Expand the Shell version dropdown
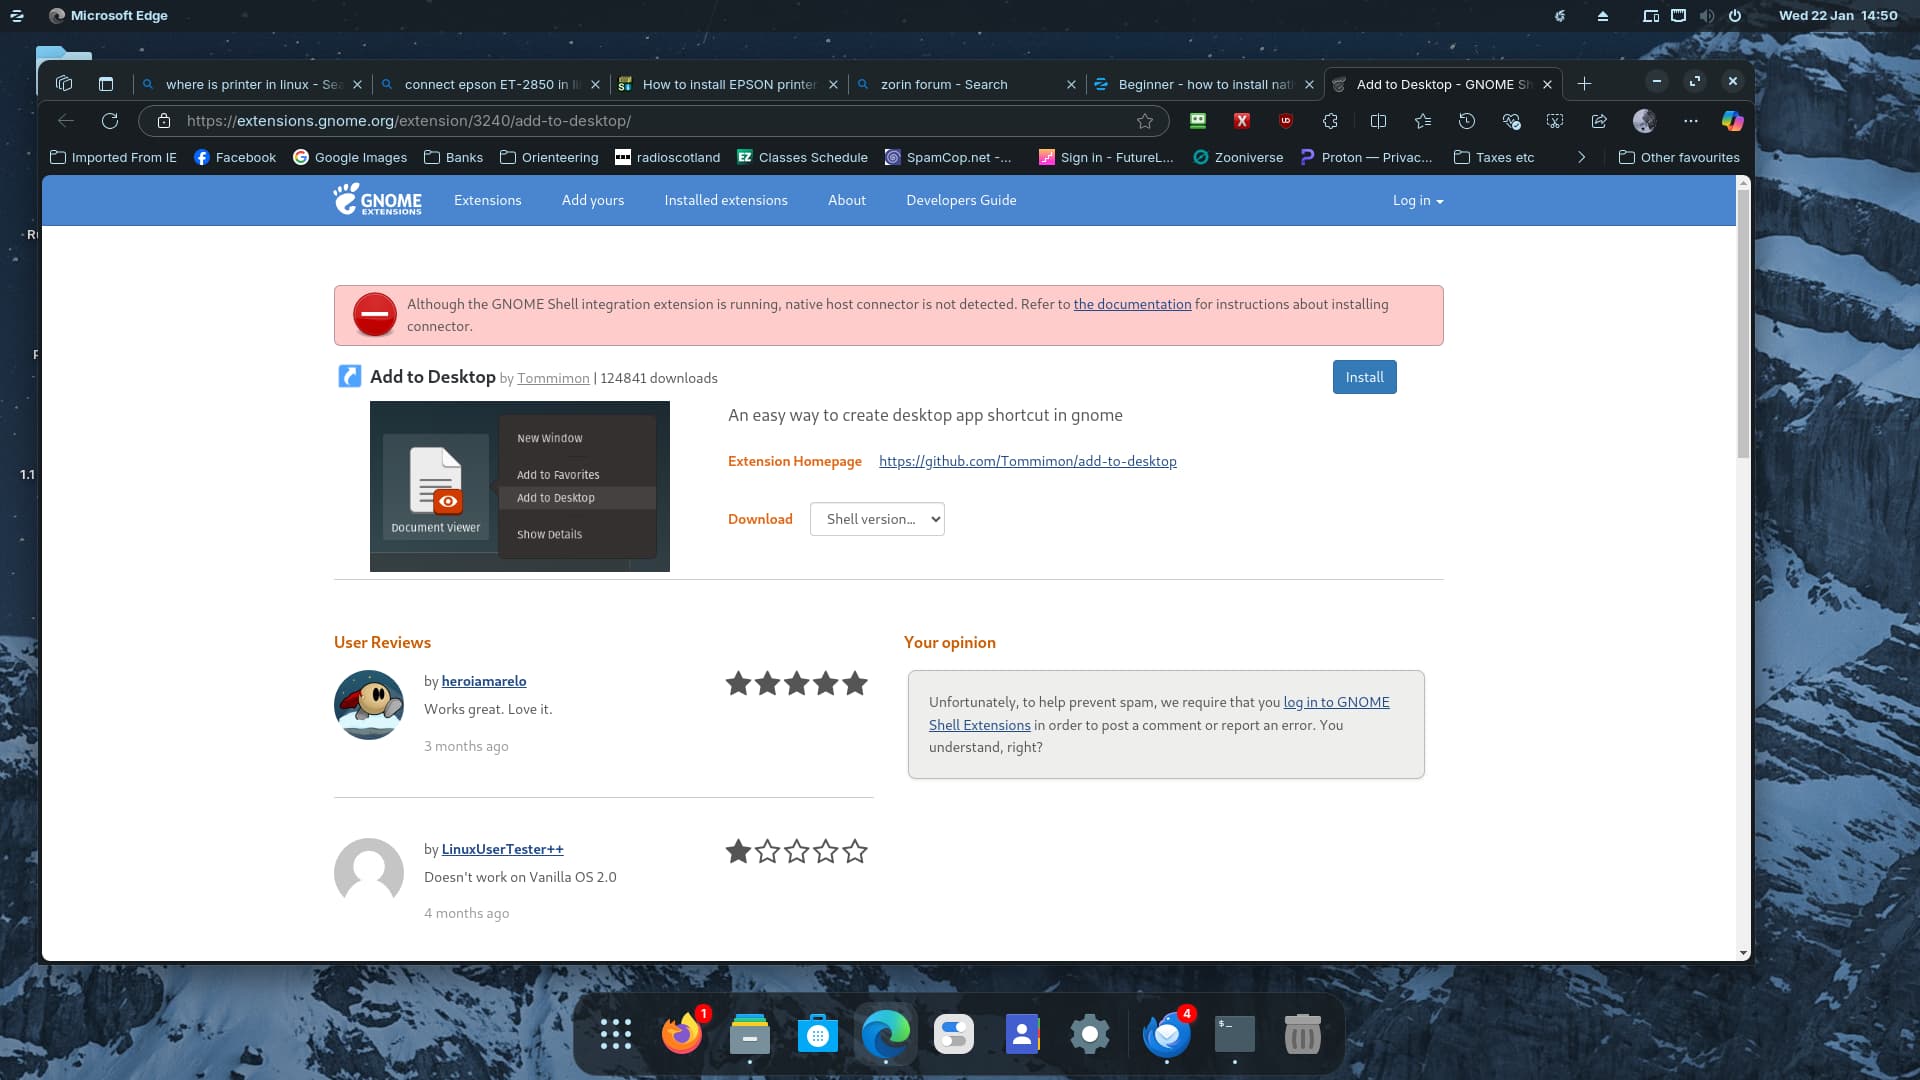1920x1080 pixels. click(877, 519)
